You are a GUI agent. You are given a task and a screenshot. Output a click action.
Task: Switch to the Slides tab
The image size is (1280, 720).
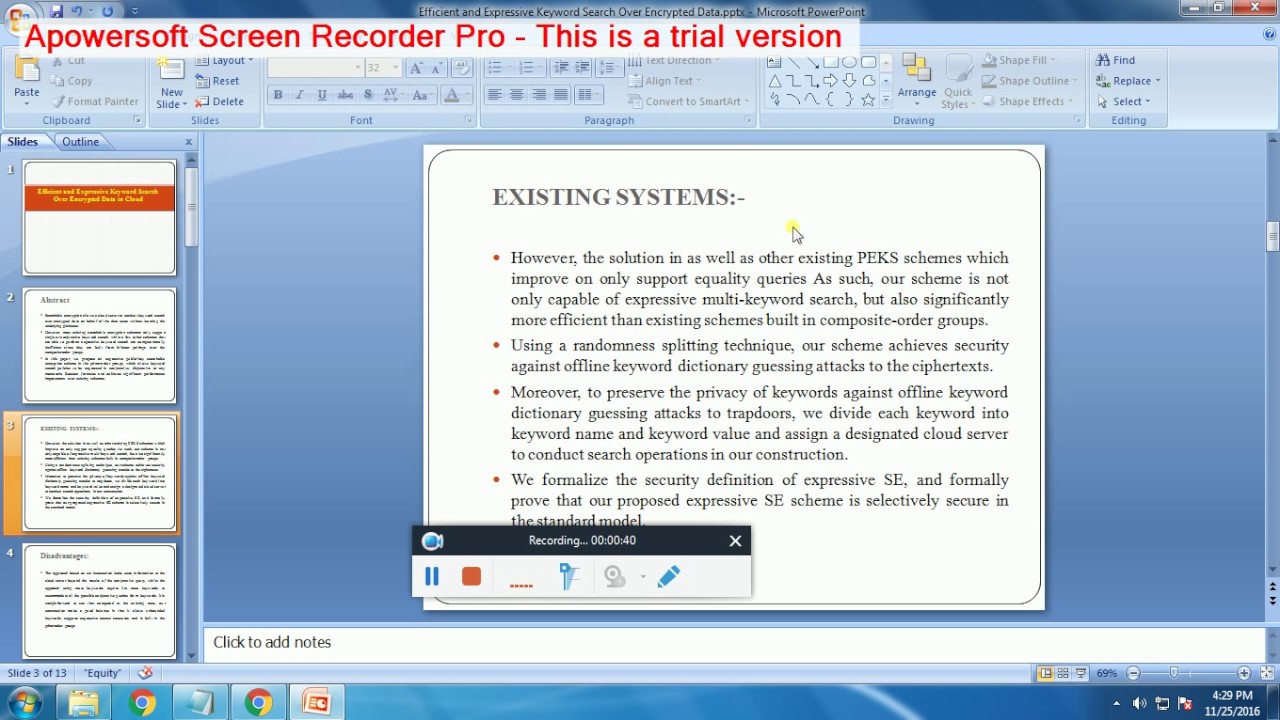pos(23,142)
